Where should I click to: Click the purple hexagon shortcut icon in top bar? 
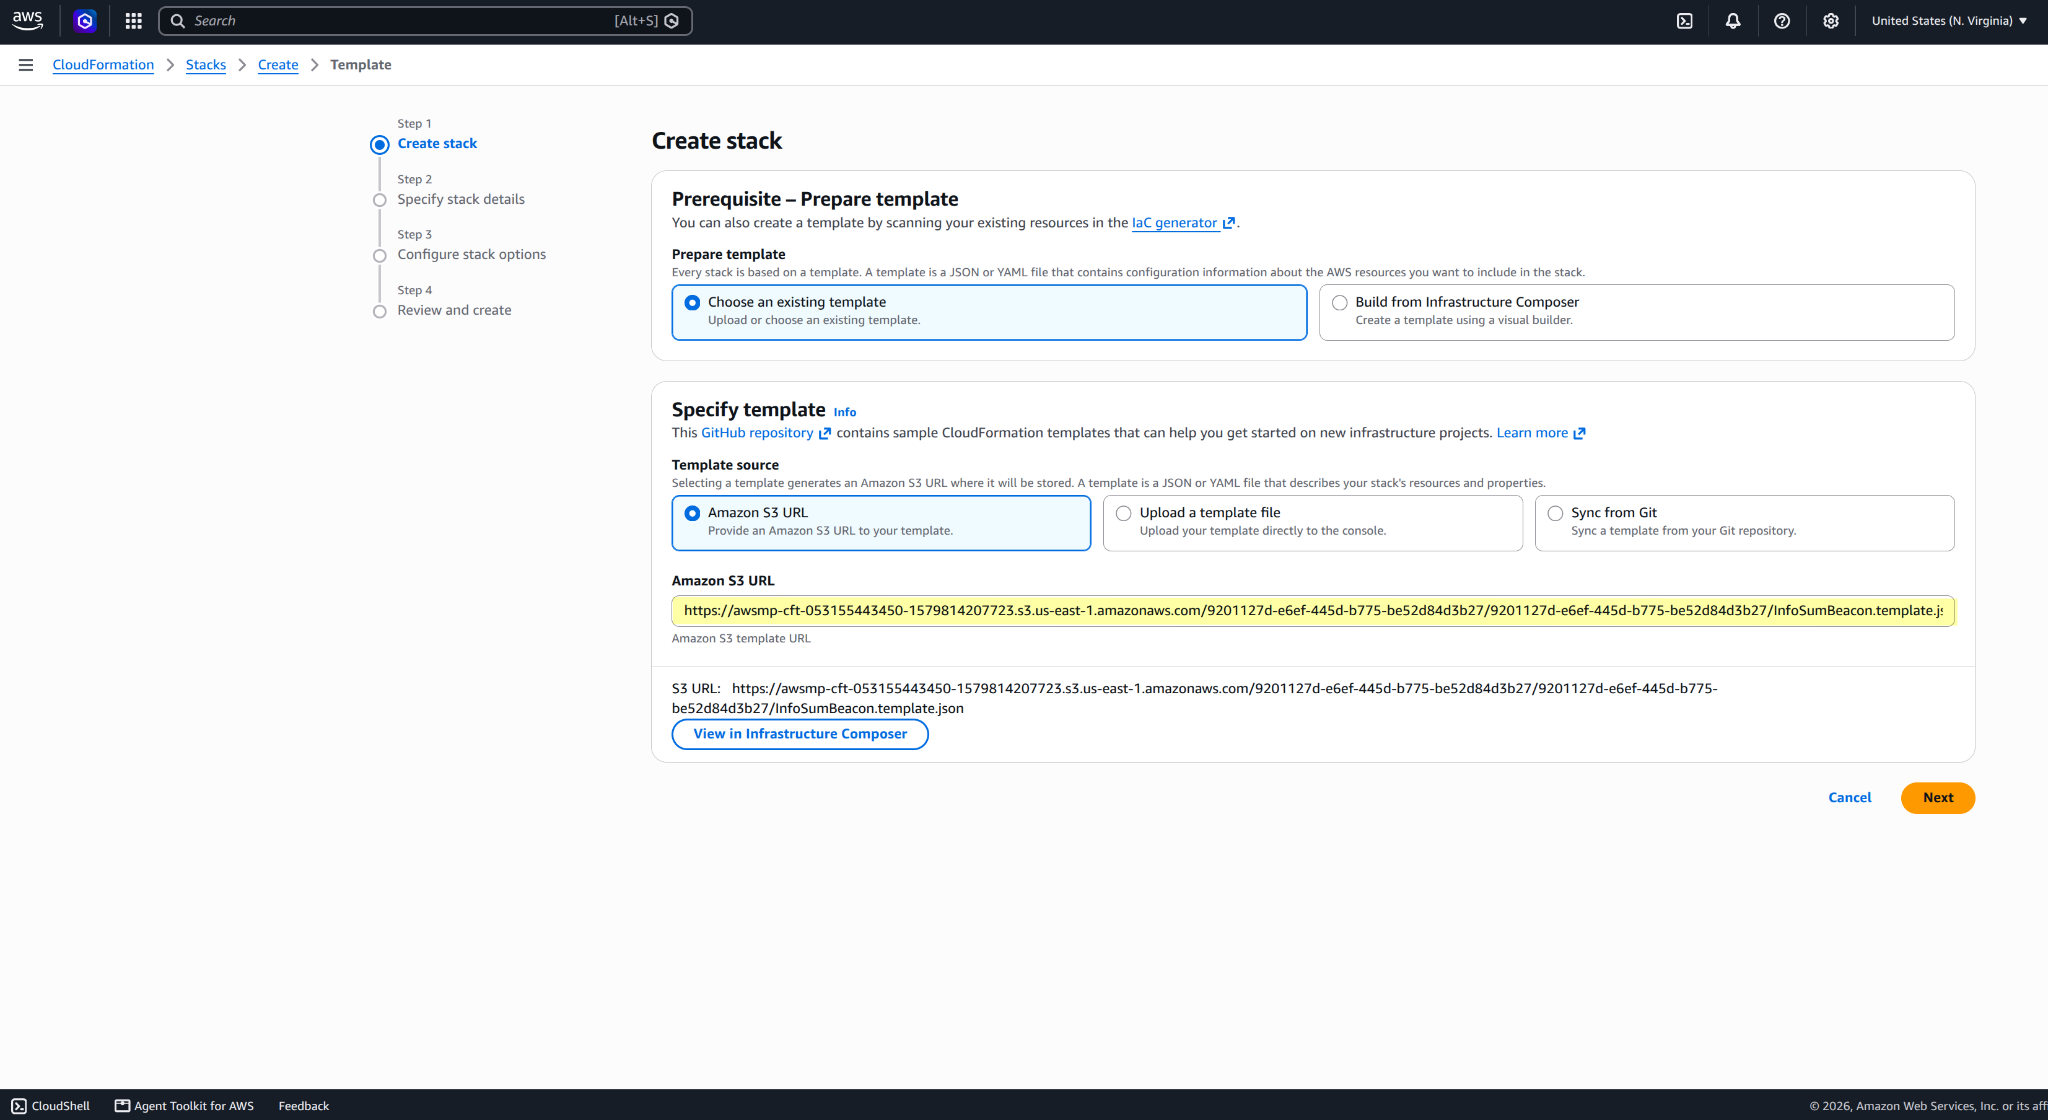[85, 21]
